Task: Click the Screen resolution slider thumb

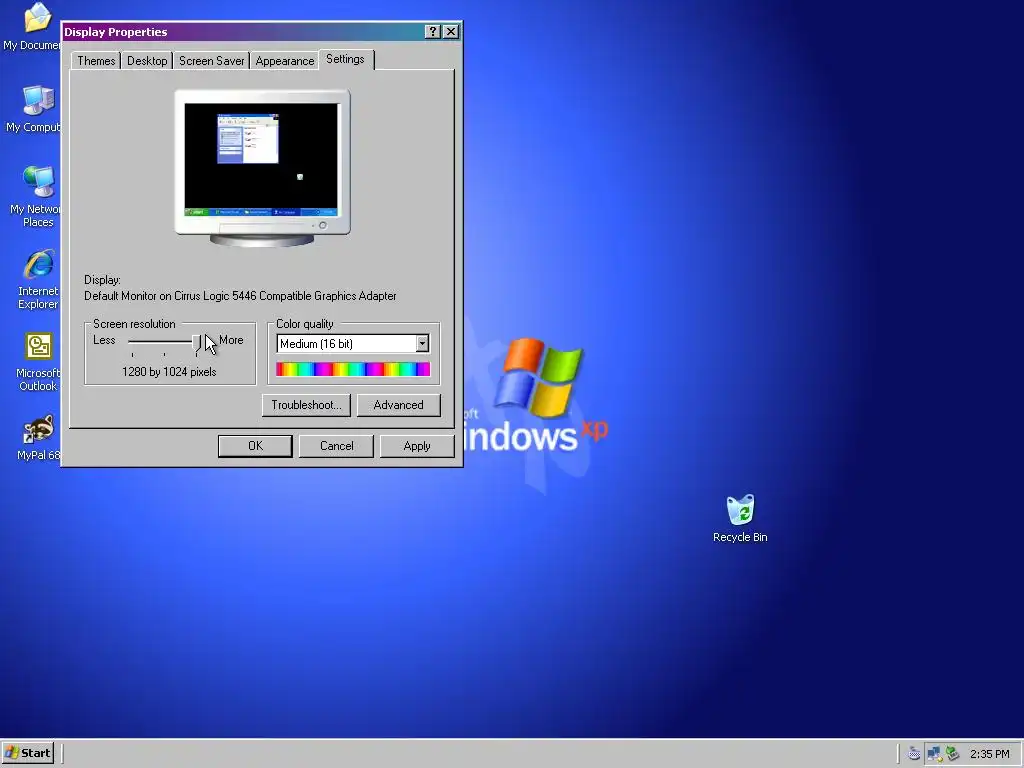Action: [197, 344]
